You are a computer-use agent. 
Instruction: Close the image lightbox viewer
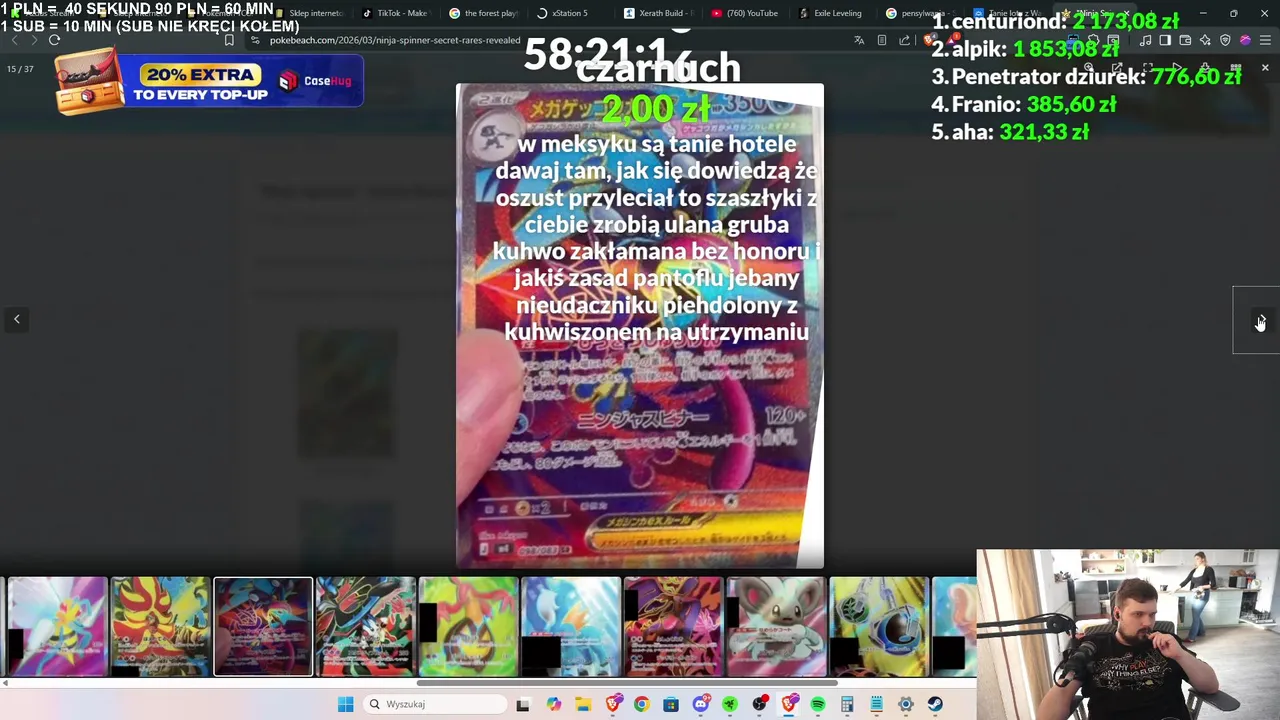pyautogui.click(x=1265, y=68)
